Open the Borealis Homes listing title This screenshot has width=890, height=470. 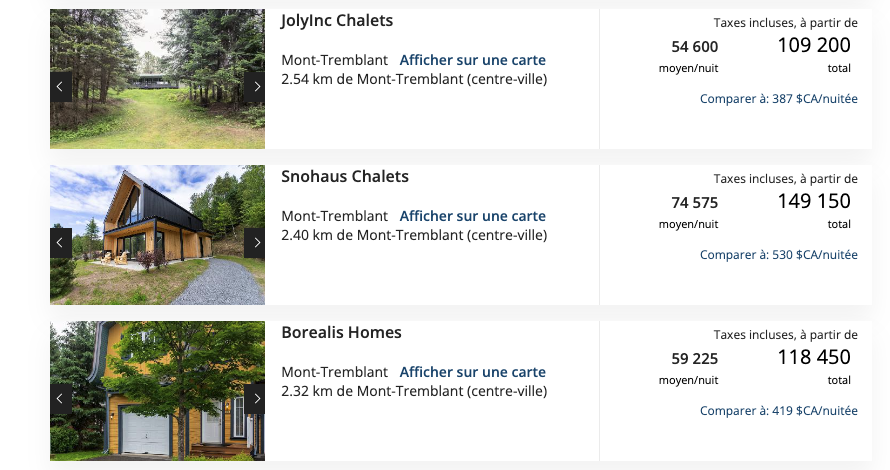click(341, 333)
